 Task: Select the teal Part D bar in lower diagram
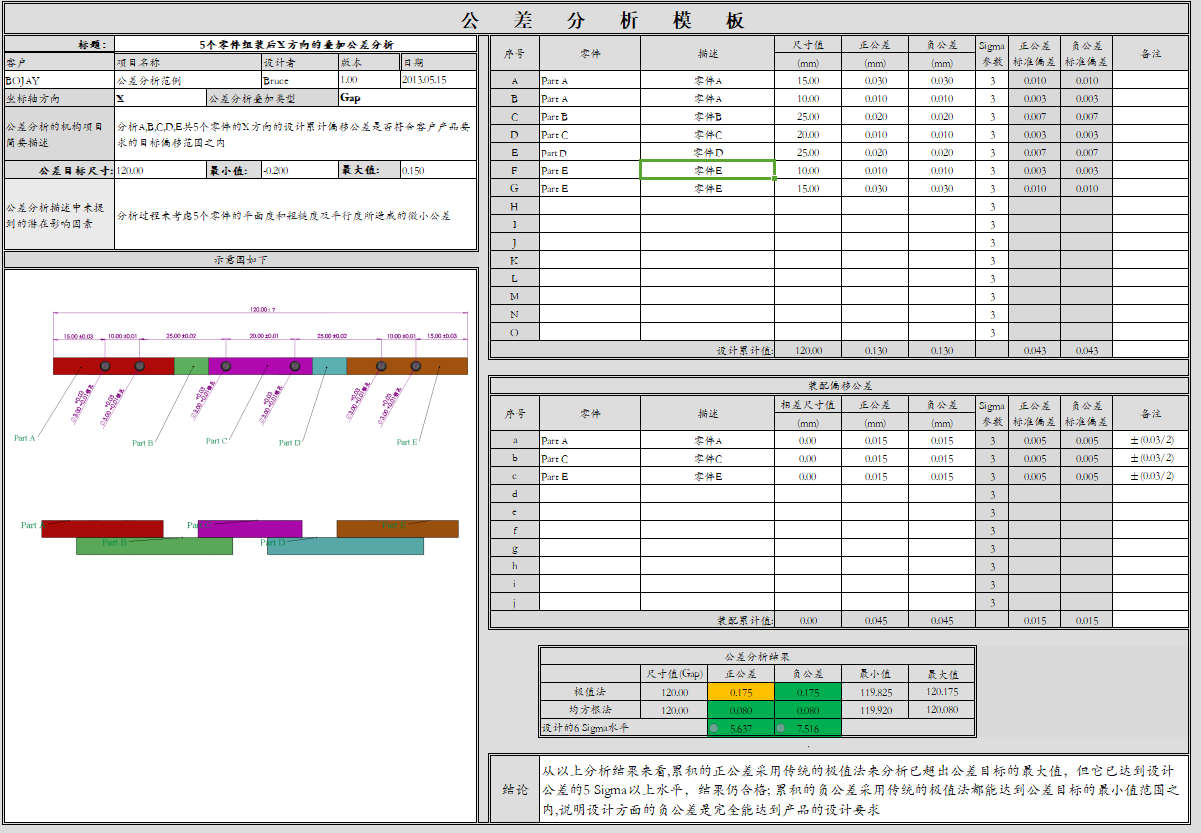coord(345,546)
